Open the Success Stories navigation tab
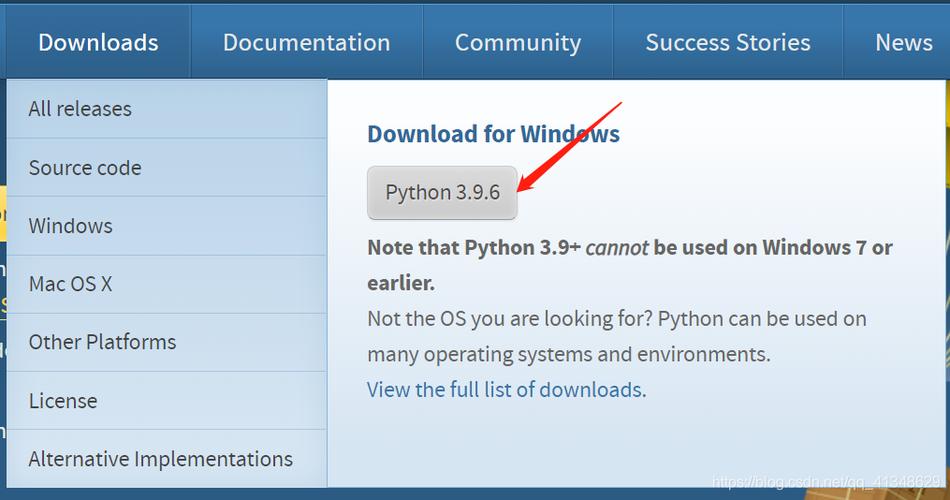Screen dimensions: 950x500 coord(728,42)
